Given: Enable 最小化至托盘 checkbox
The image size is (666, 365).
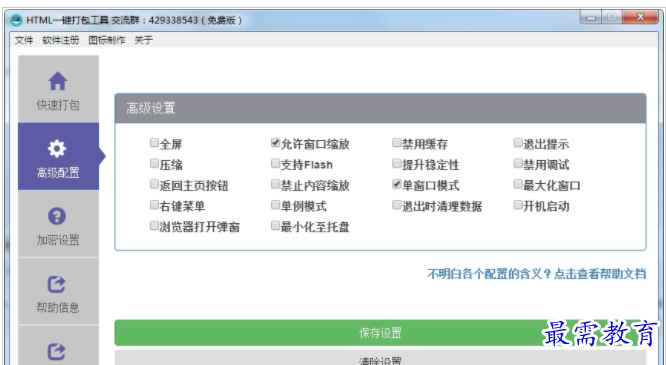Looking at the screenshot, I should click(276, 226).
